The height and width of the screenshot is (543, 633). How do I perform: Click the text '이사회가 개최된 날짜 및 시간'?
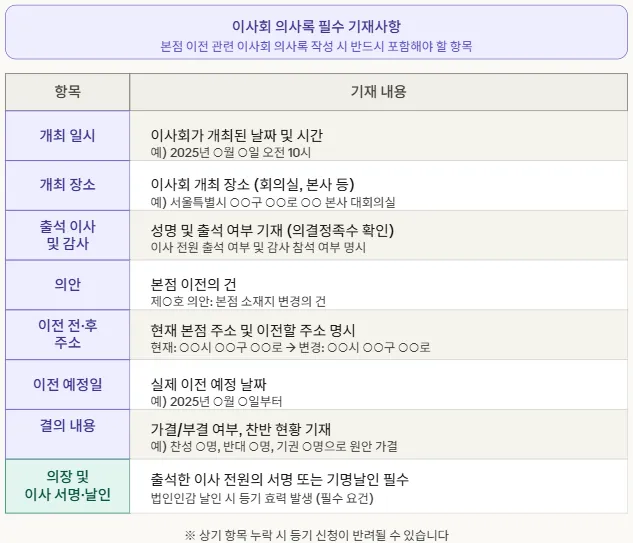(237, 135)
